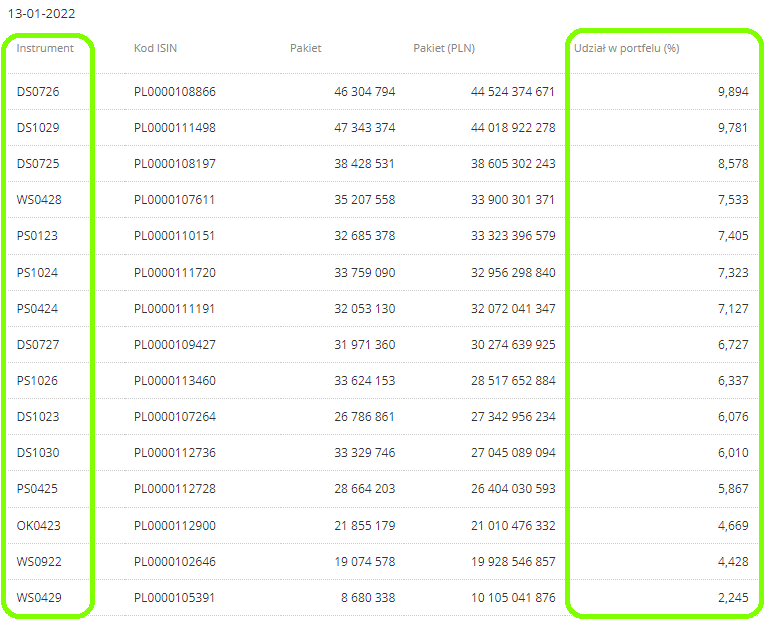
Task: Click the Pakiet column header
Action: 306,48
